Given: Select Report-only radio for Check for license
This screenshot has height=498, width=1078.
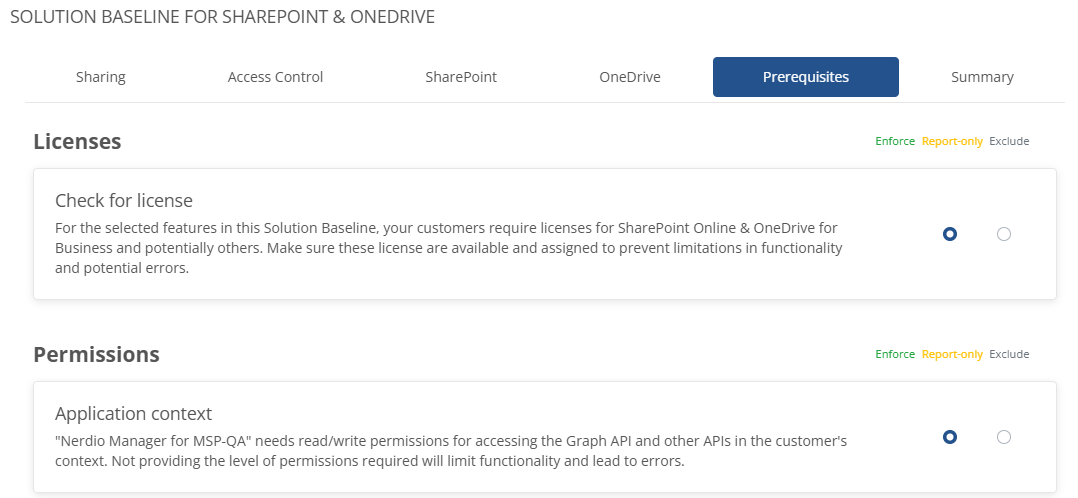Looking at the screenshot, I should 949,234.
